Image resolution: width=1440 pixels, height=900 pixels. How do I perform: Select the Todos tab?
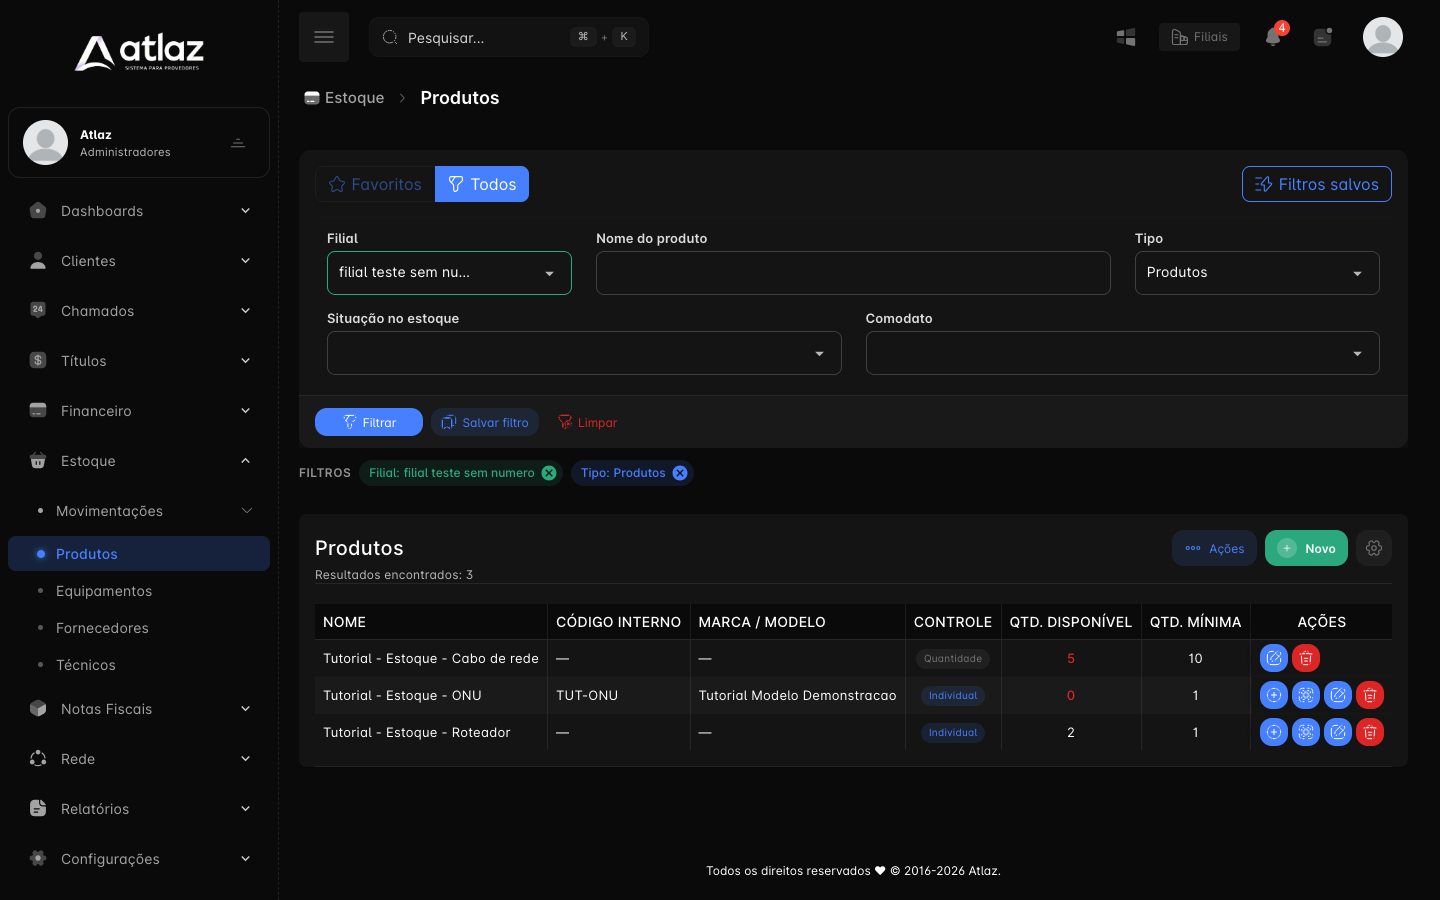tap(482, 184)
